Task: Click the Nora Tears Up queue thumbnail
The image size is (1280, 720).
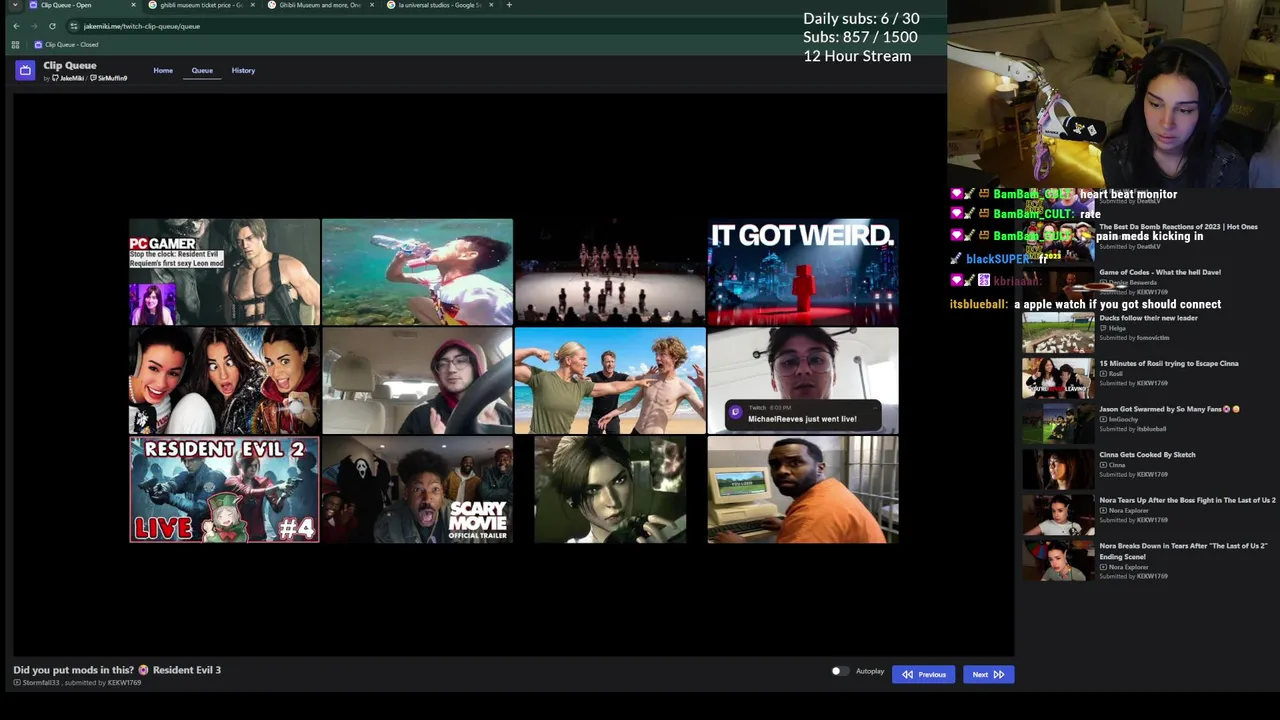Action: pos(1058,515)
